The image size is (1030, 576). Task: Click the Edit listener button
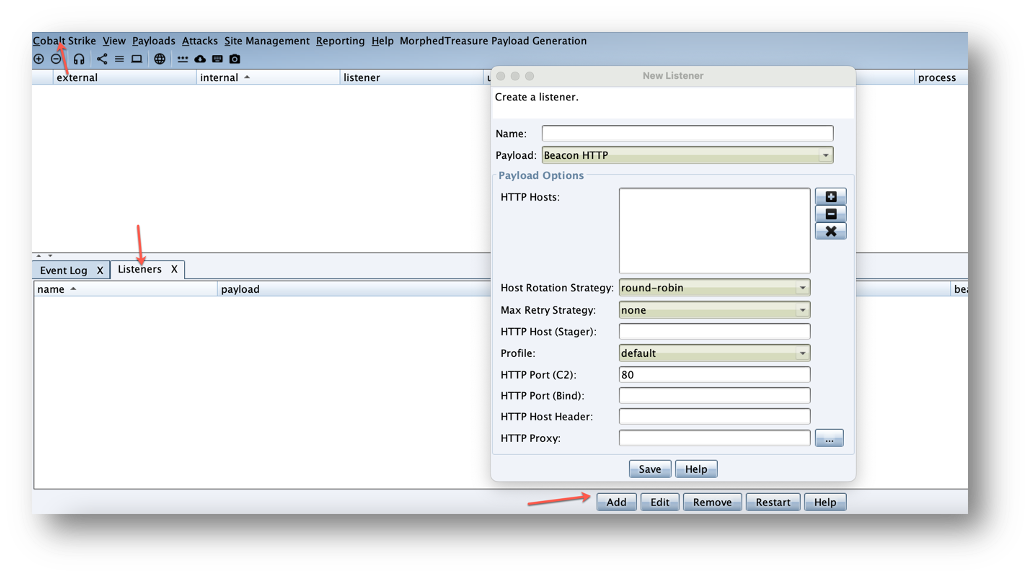(660, 502)
